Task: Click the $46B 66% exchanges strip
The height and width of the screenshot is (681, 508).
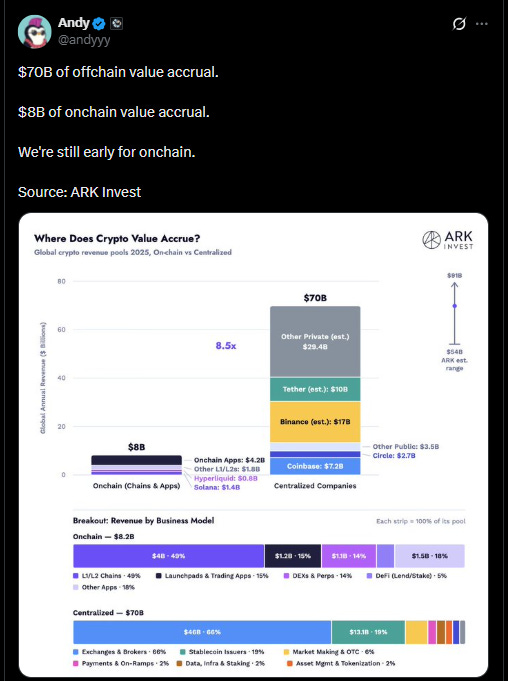Action: point(202,632)
